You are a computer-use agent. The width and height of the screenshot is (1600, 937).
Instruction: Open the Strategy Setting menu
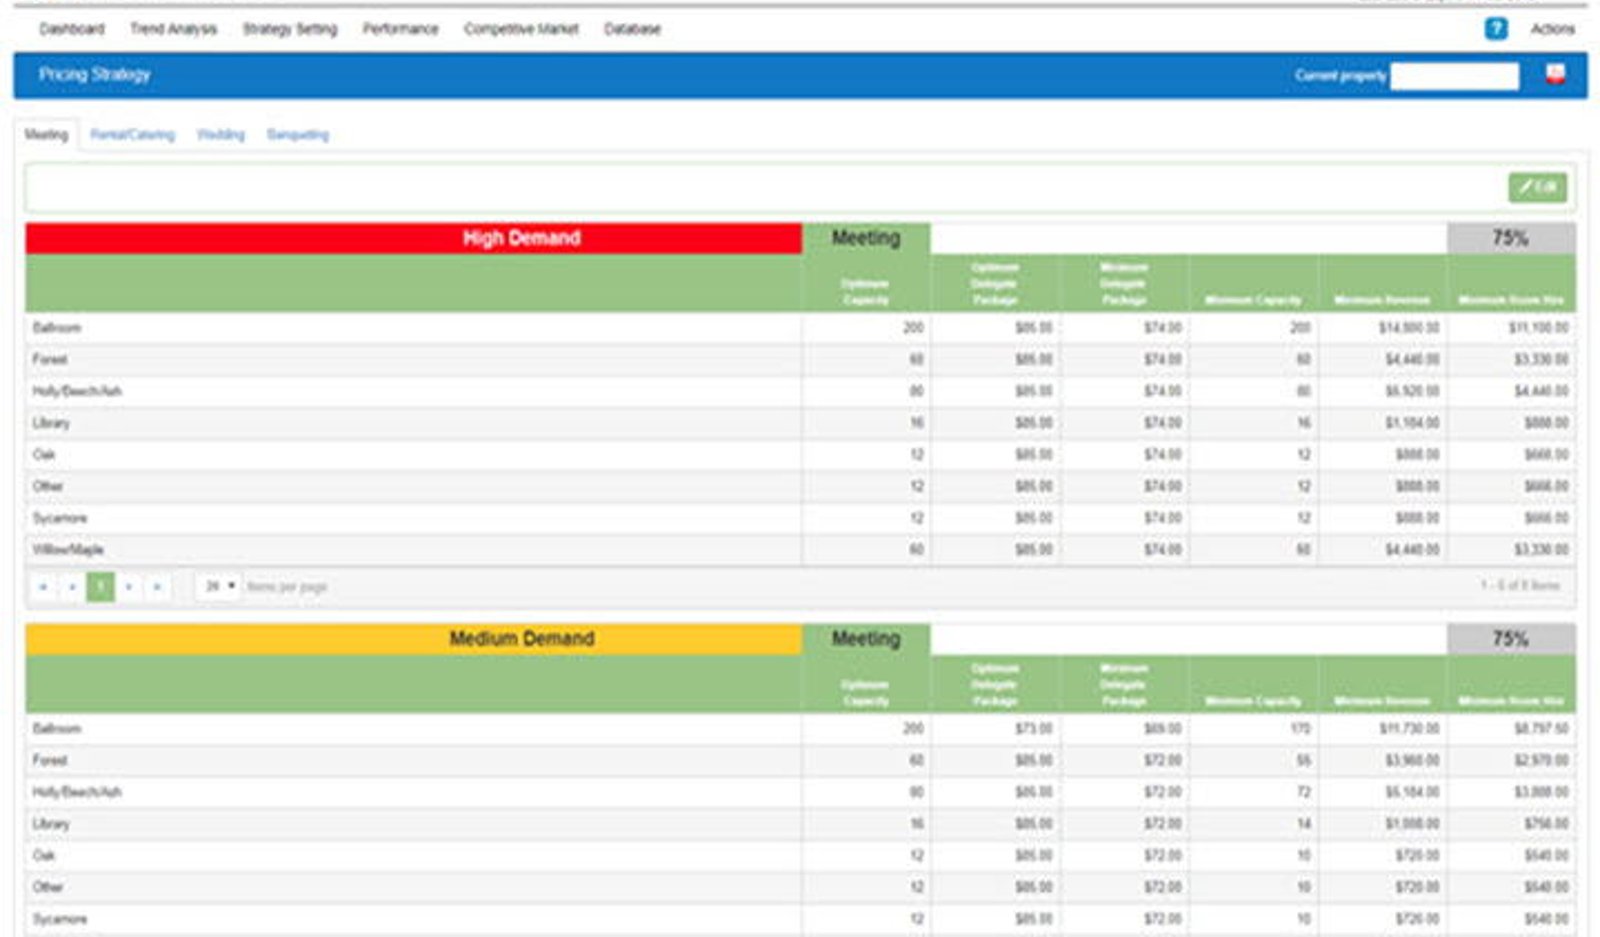[290, 29]
